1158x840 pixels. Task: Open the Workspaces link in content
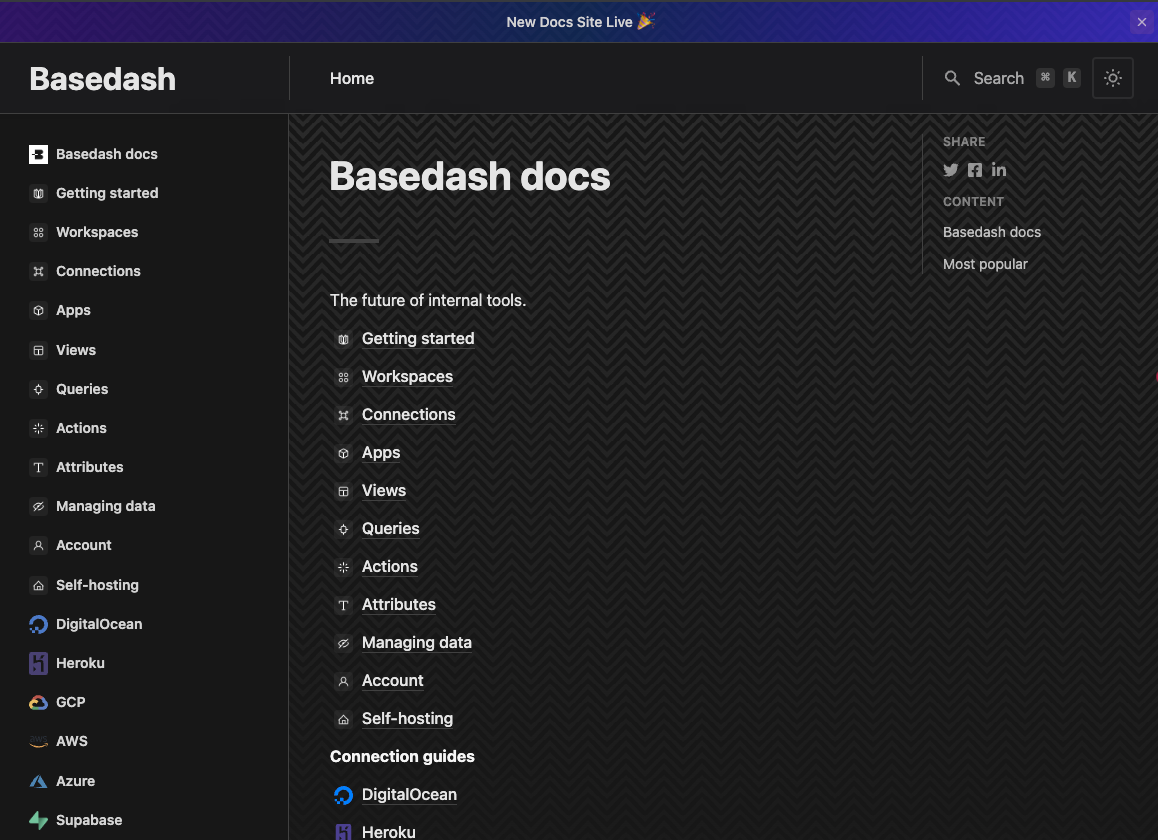pyautogui.click(x=407, y=377)
